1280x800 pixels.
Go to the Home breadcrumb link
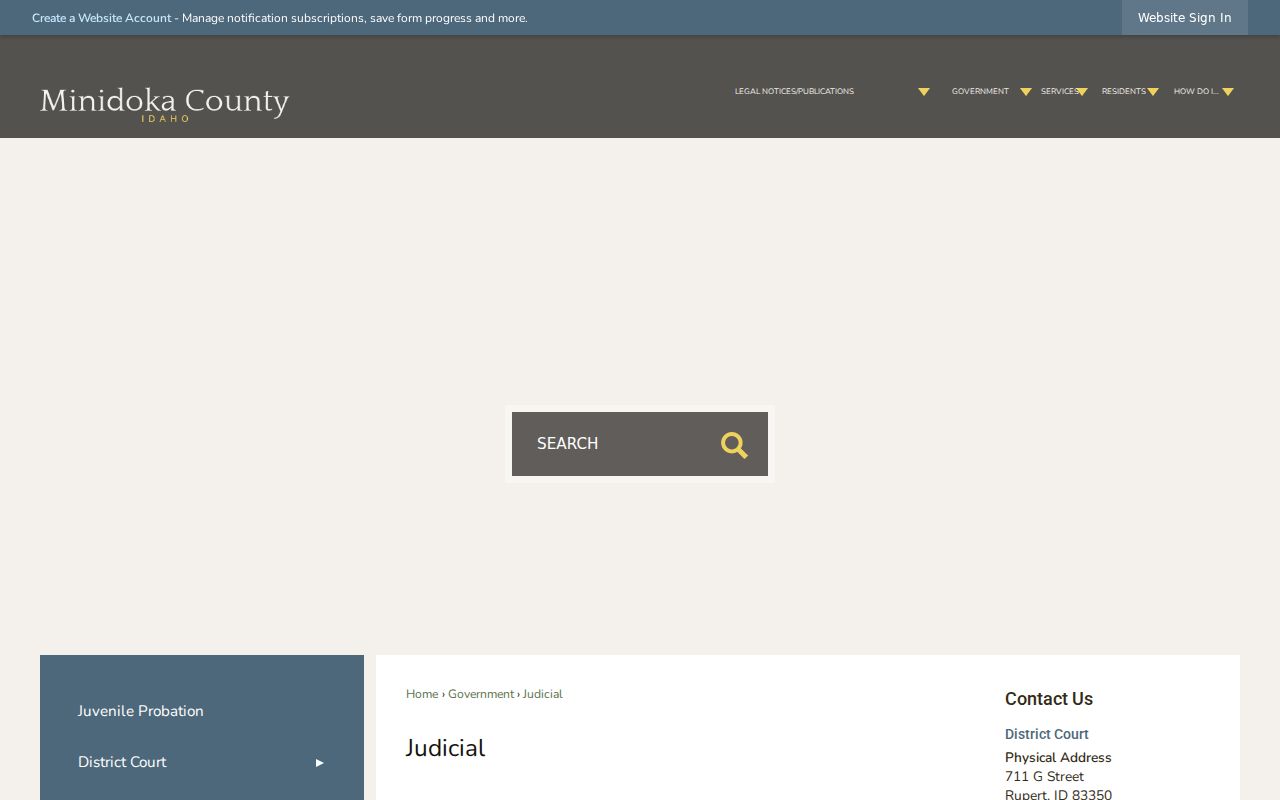tap(422, 694)
